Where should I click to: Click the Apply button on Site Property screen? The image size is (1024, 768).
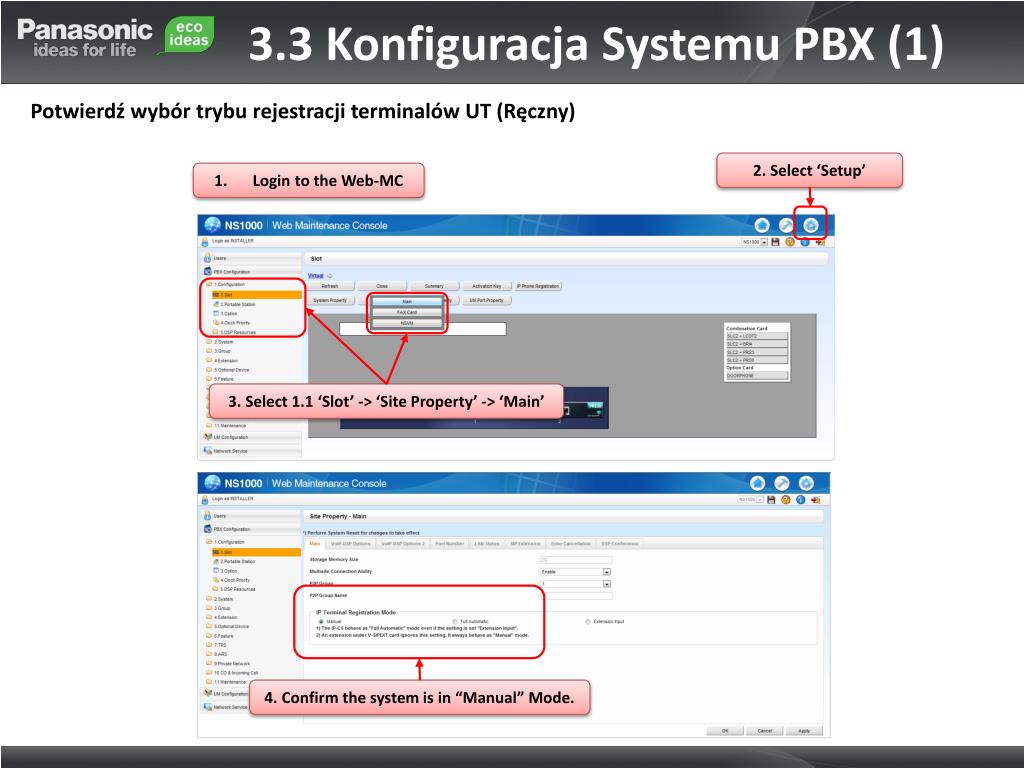click(x=805, y=731)
